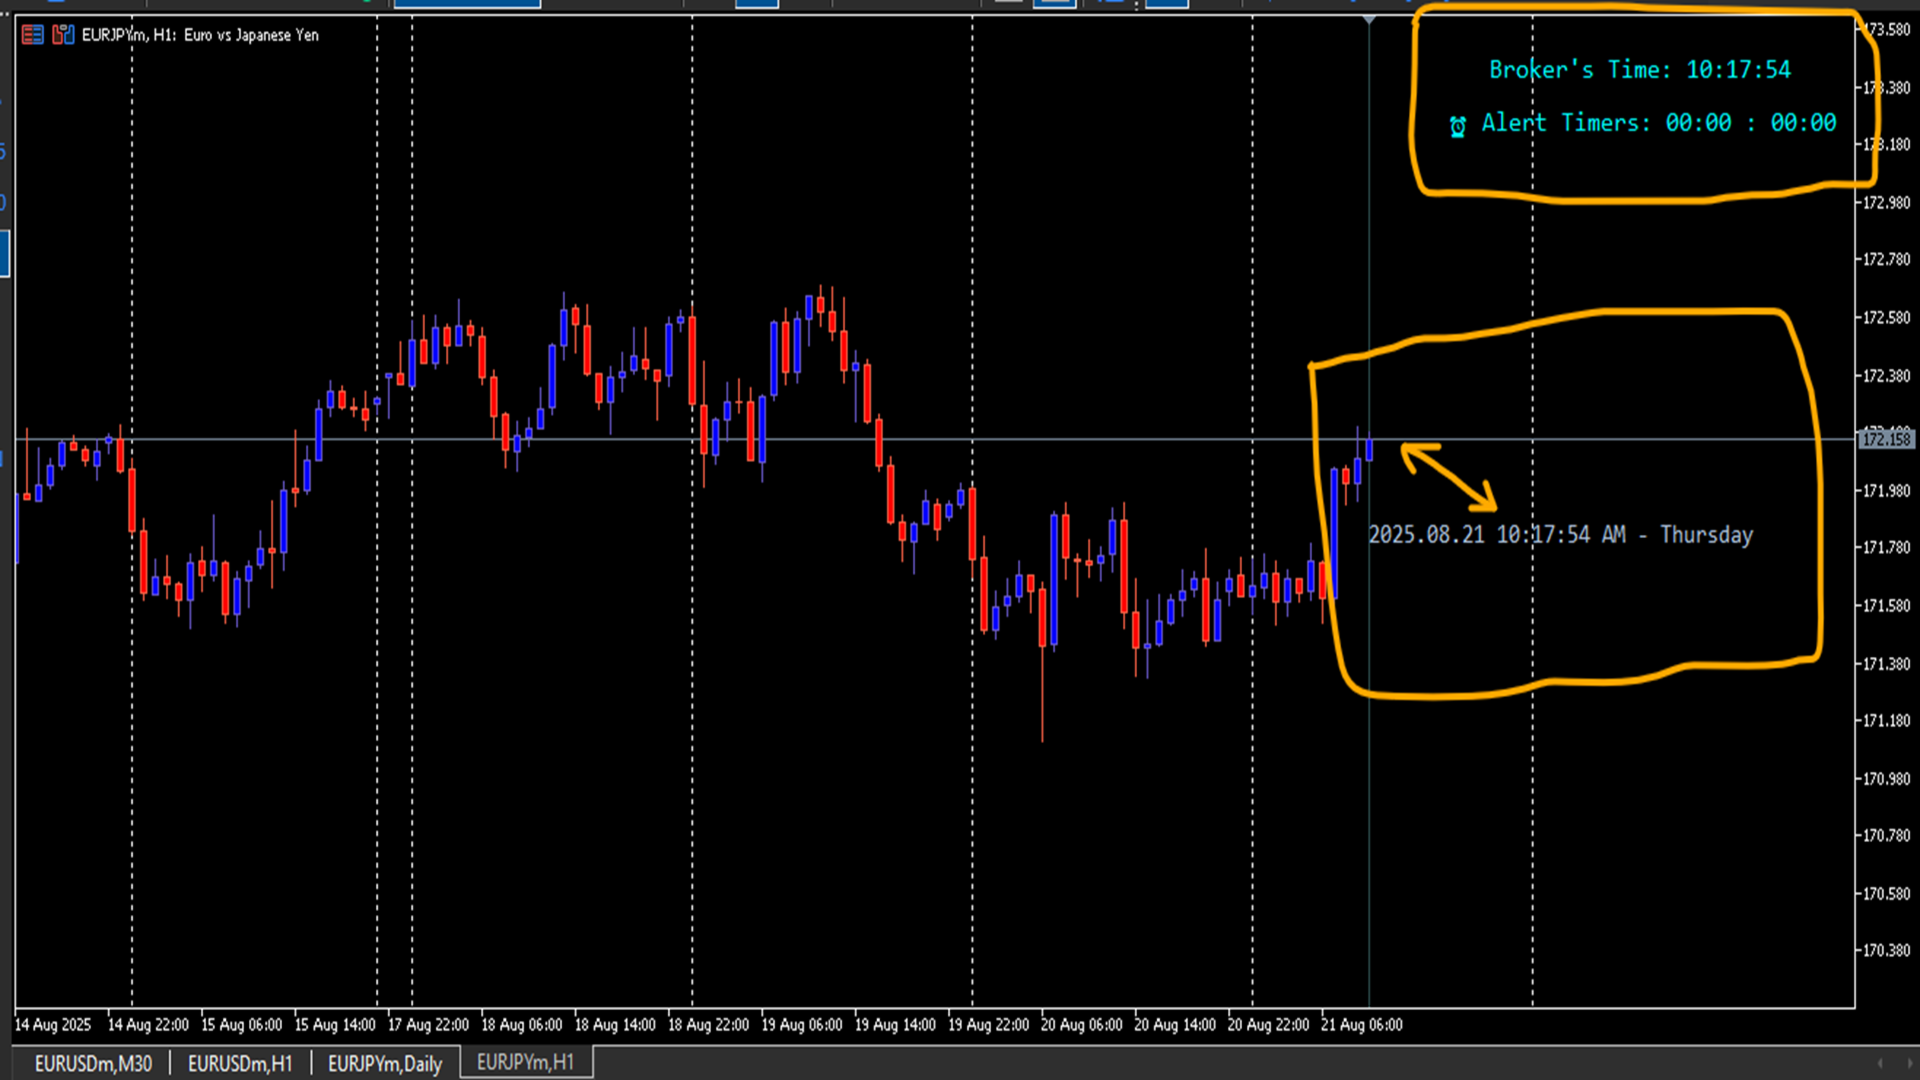This screenshot has height=1080, width=1920.
Task: Click the chart title 'Euro vs Japanese Yen'
Action: [251, 35]
